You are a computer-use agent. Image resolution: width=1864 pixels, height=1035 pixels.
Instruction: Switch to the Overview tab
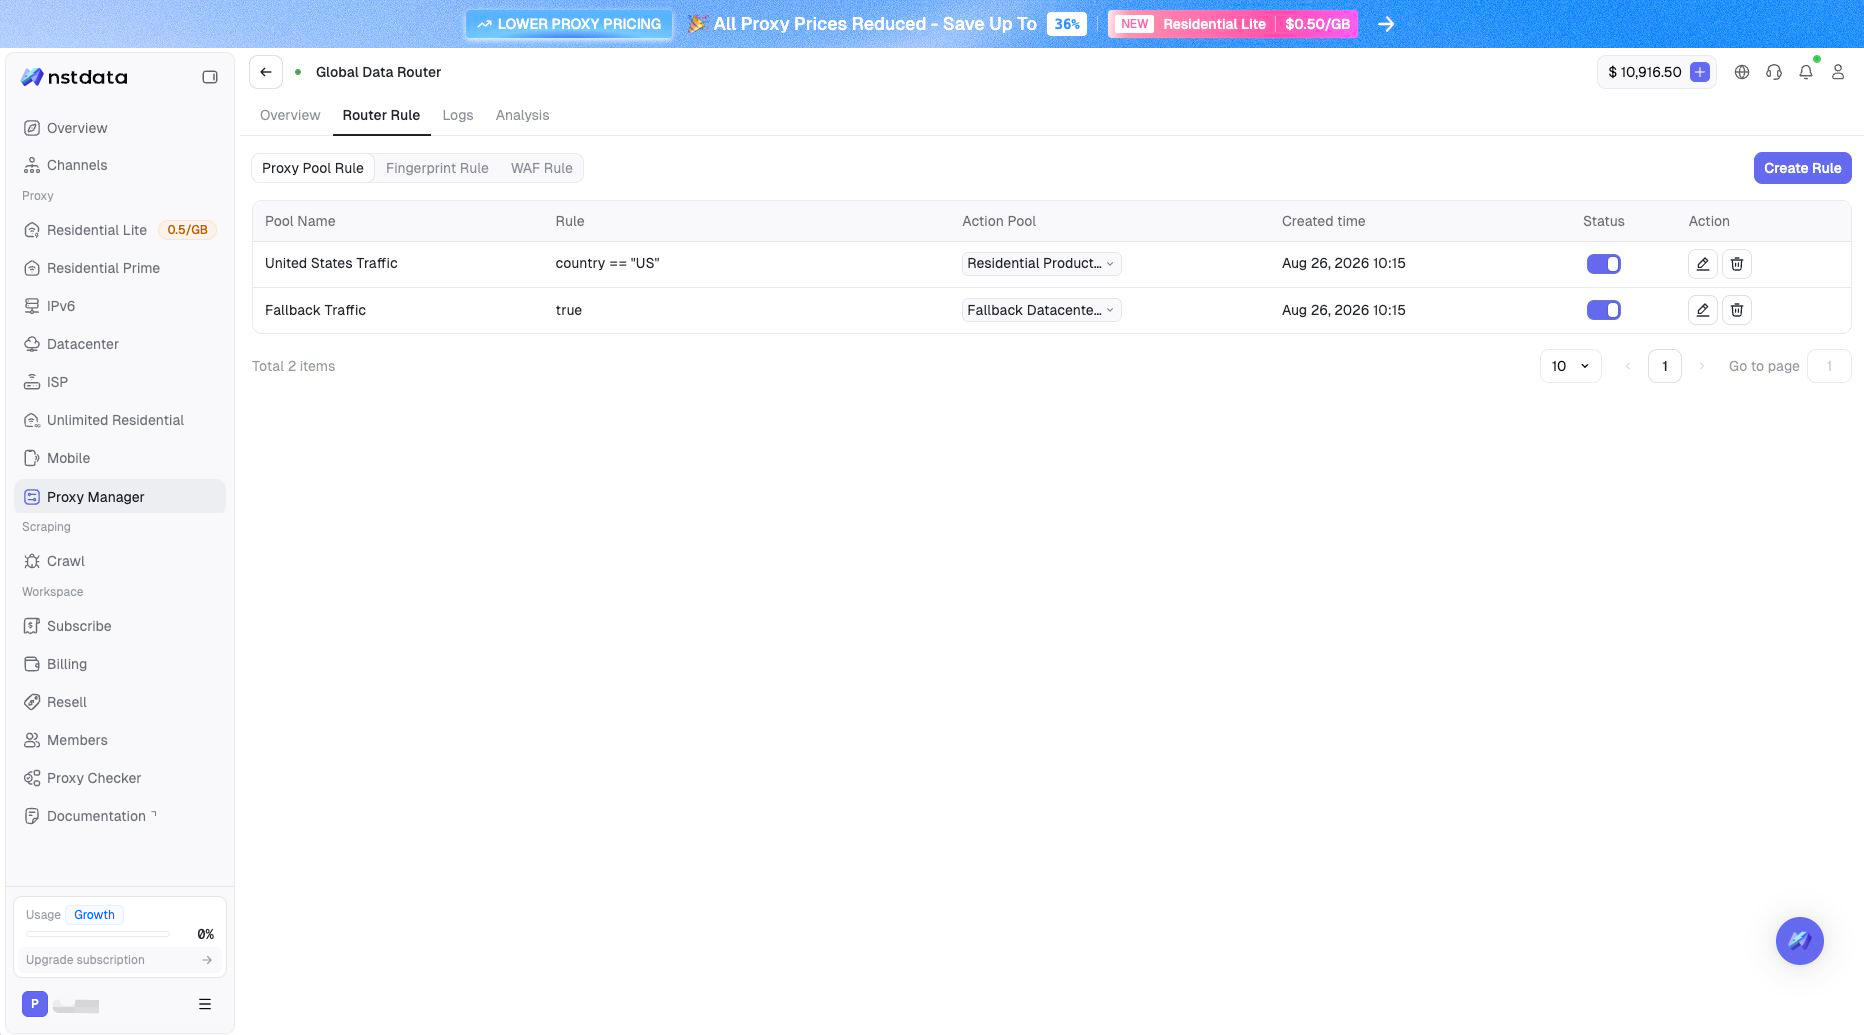click(x=290, y=115)
